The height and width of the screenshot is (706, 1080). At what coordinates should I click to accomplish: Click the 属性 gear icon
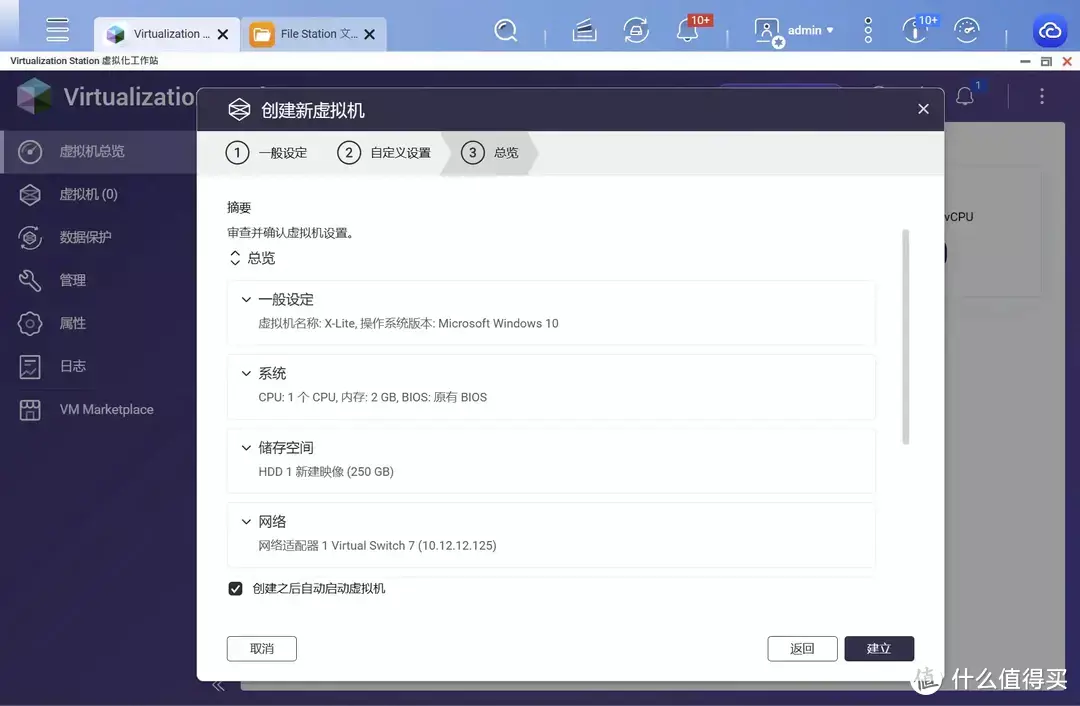coord(30,323)
